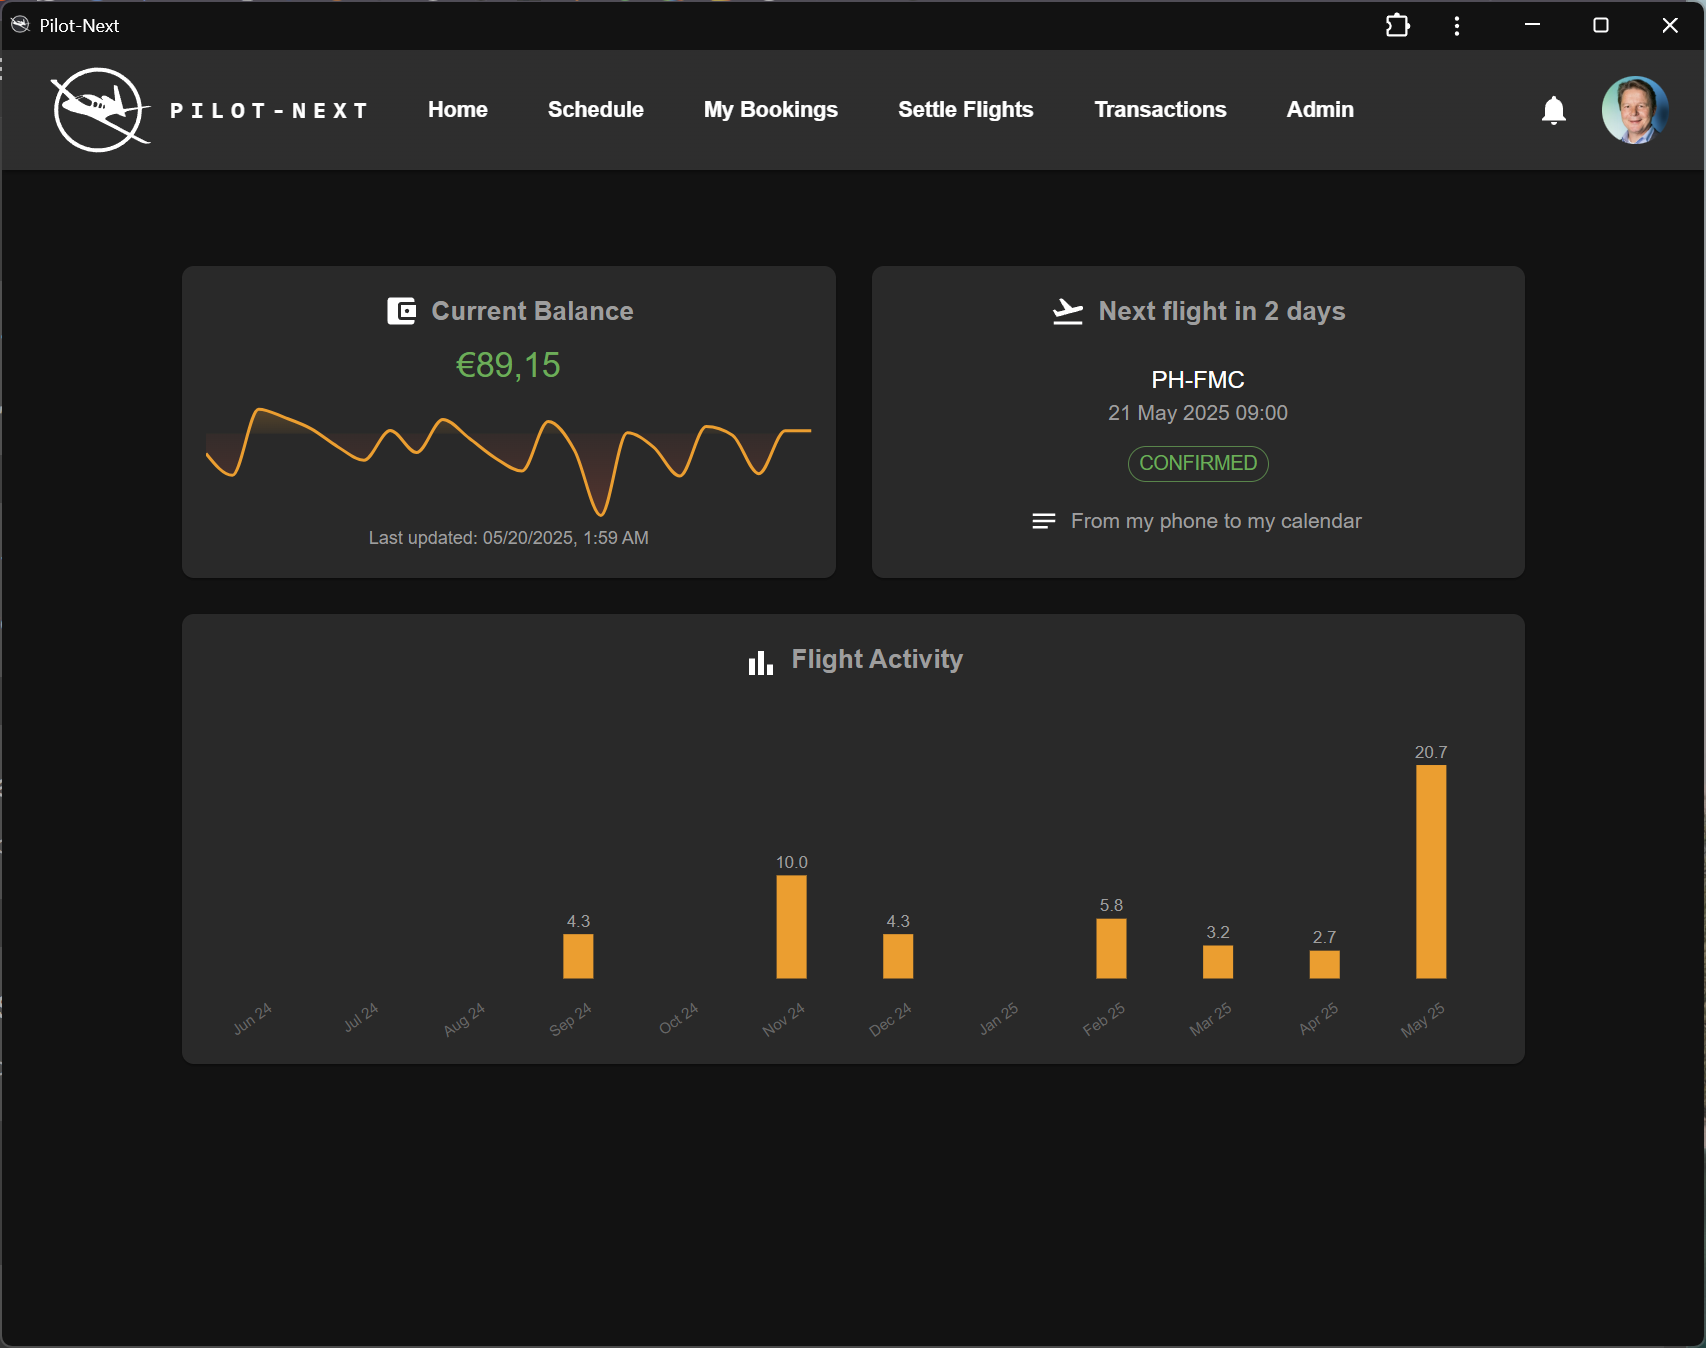
Task: View the Transactions page
Action: click(x=1160, y=110)
